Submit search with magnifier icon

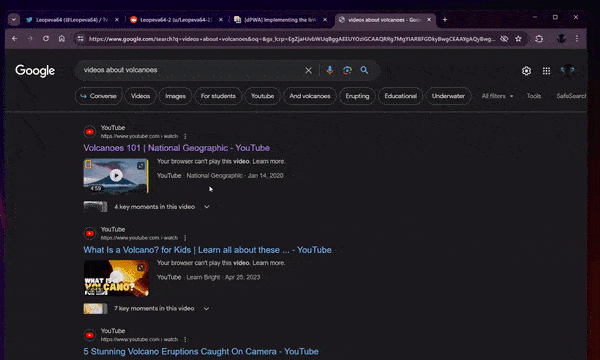pyautogui.click(x=364, y=70)
